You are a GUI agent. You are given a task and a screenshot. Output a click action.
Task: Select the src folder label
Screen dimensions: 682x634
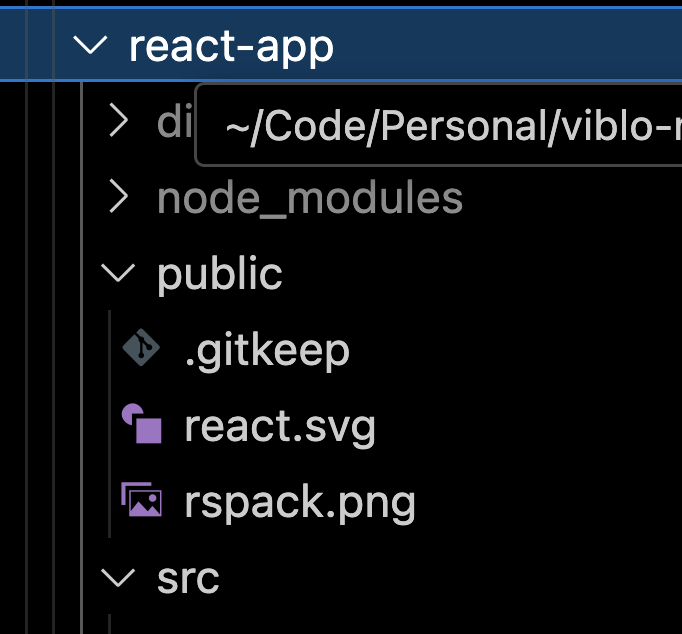188,577
